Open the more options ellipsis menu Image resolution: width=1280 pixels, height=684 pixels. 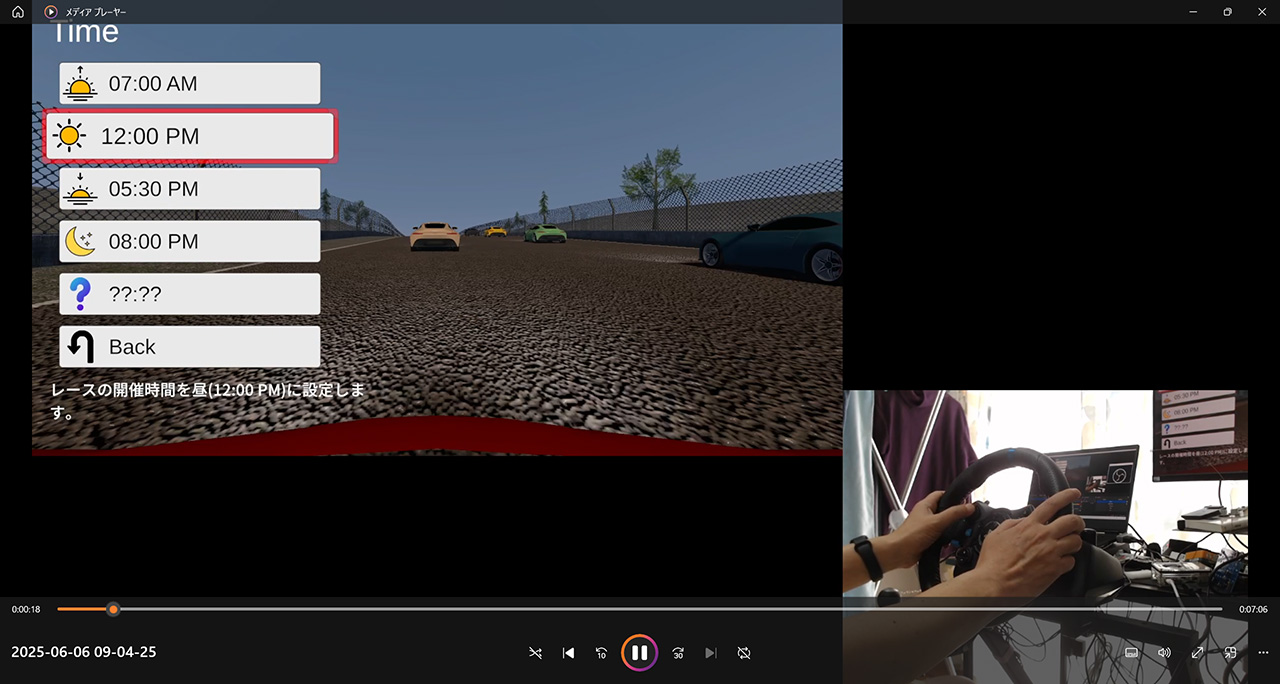1263,653
